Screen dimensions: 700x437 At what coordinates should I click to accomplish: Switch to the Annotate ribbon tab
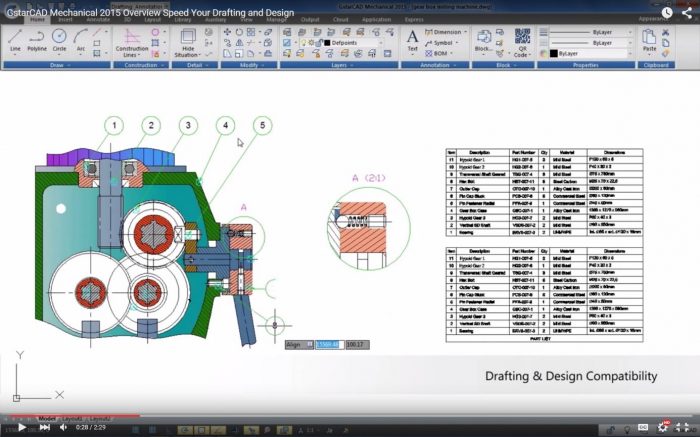tap(98, 20)
